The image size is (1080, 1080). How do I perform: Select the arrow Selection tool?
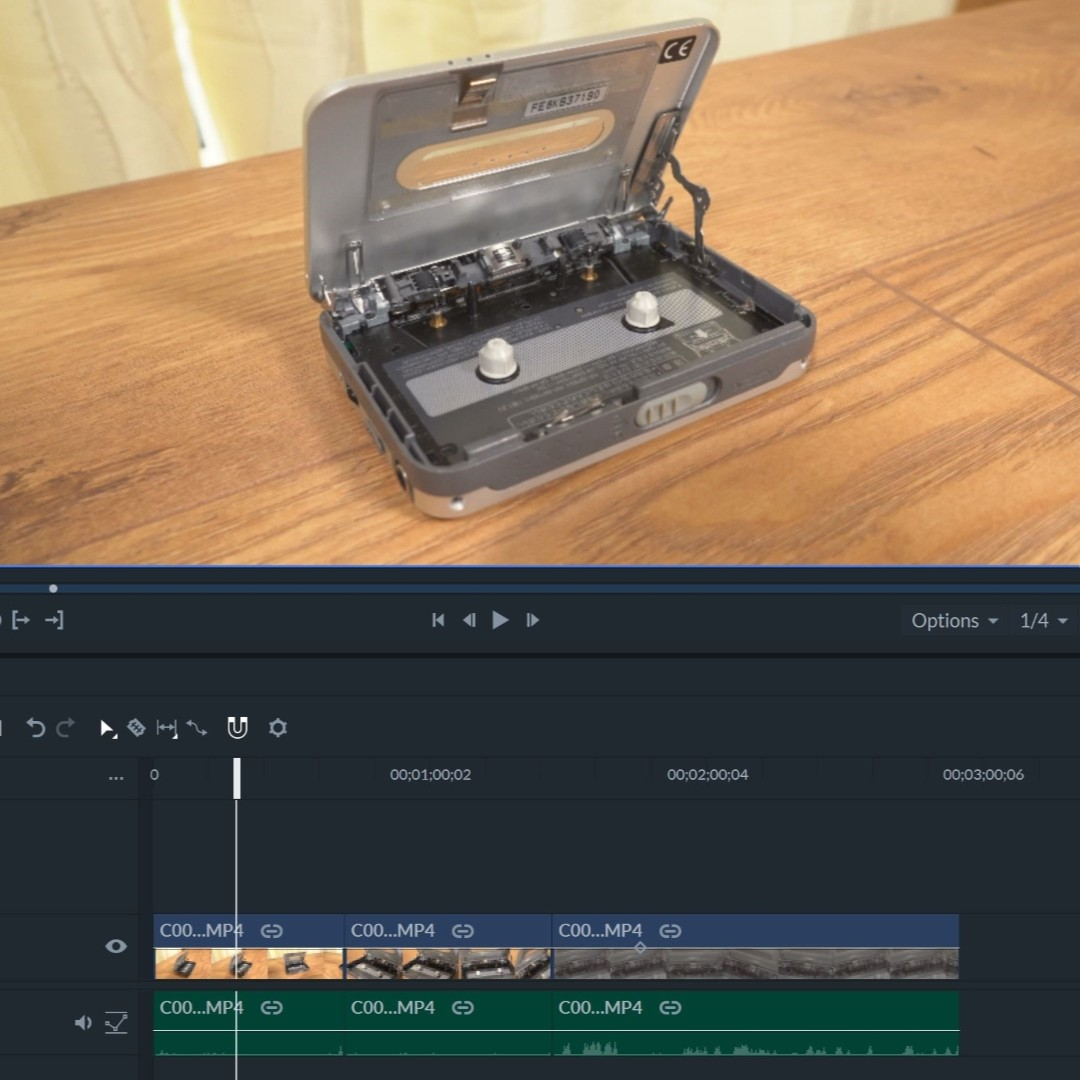[x=107, y=728]
